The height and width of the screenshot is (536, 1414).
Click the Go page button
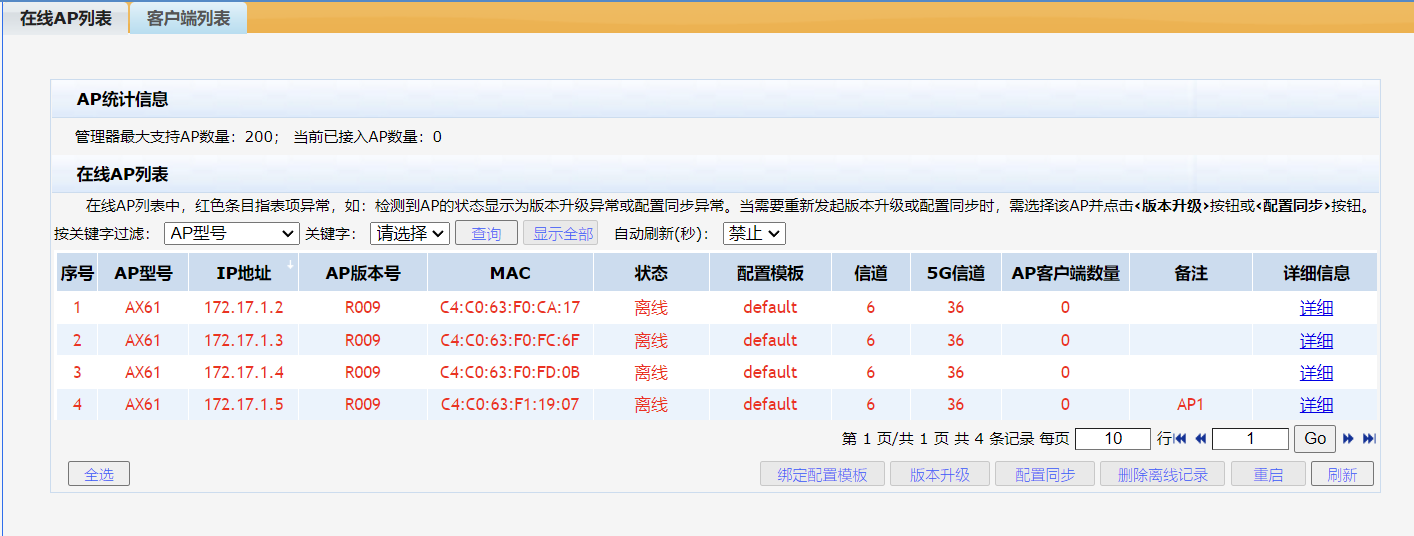1315,439
